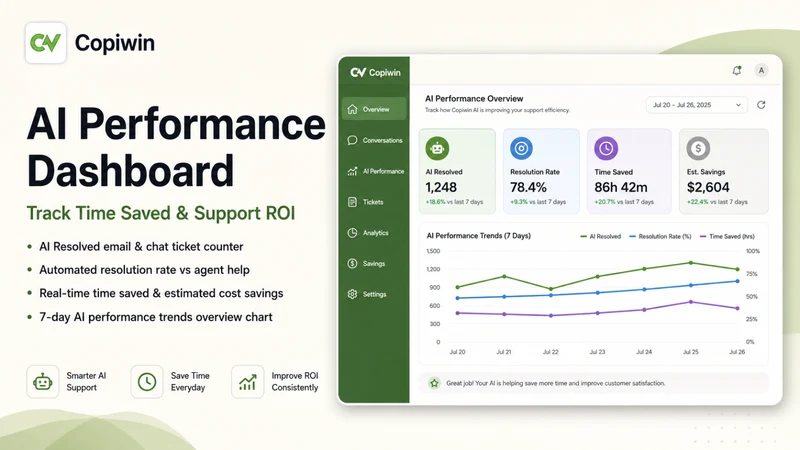The width and height of the screenshot is (800, 450).
Task: Toggle the Time Saved (hrs) legend entry
Action: pos(727,236)
